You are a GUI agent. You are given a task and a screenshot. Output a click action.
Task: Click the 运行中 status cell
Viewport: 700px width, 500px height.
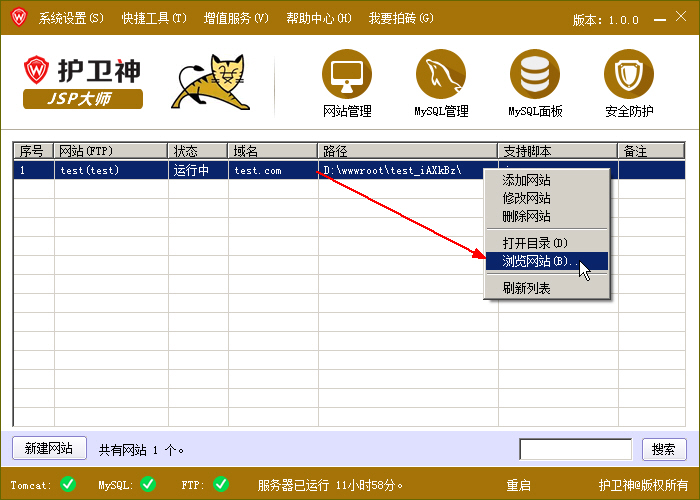(198, 170)
